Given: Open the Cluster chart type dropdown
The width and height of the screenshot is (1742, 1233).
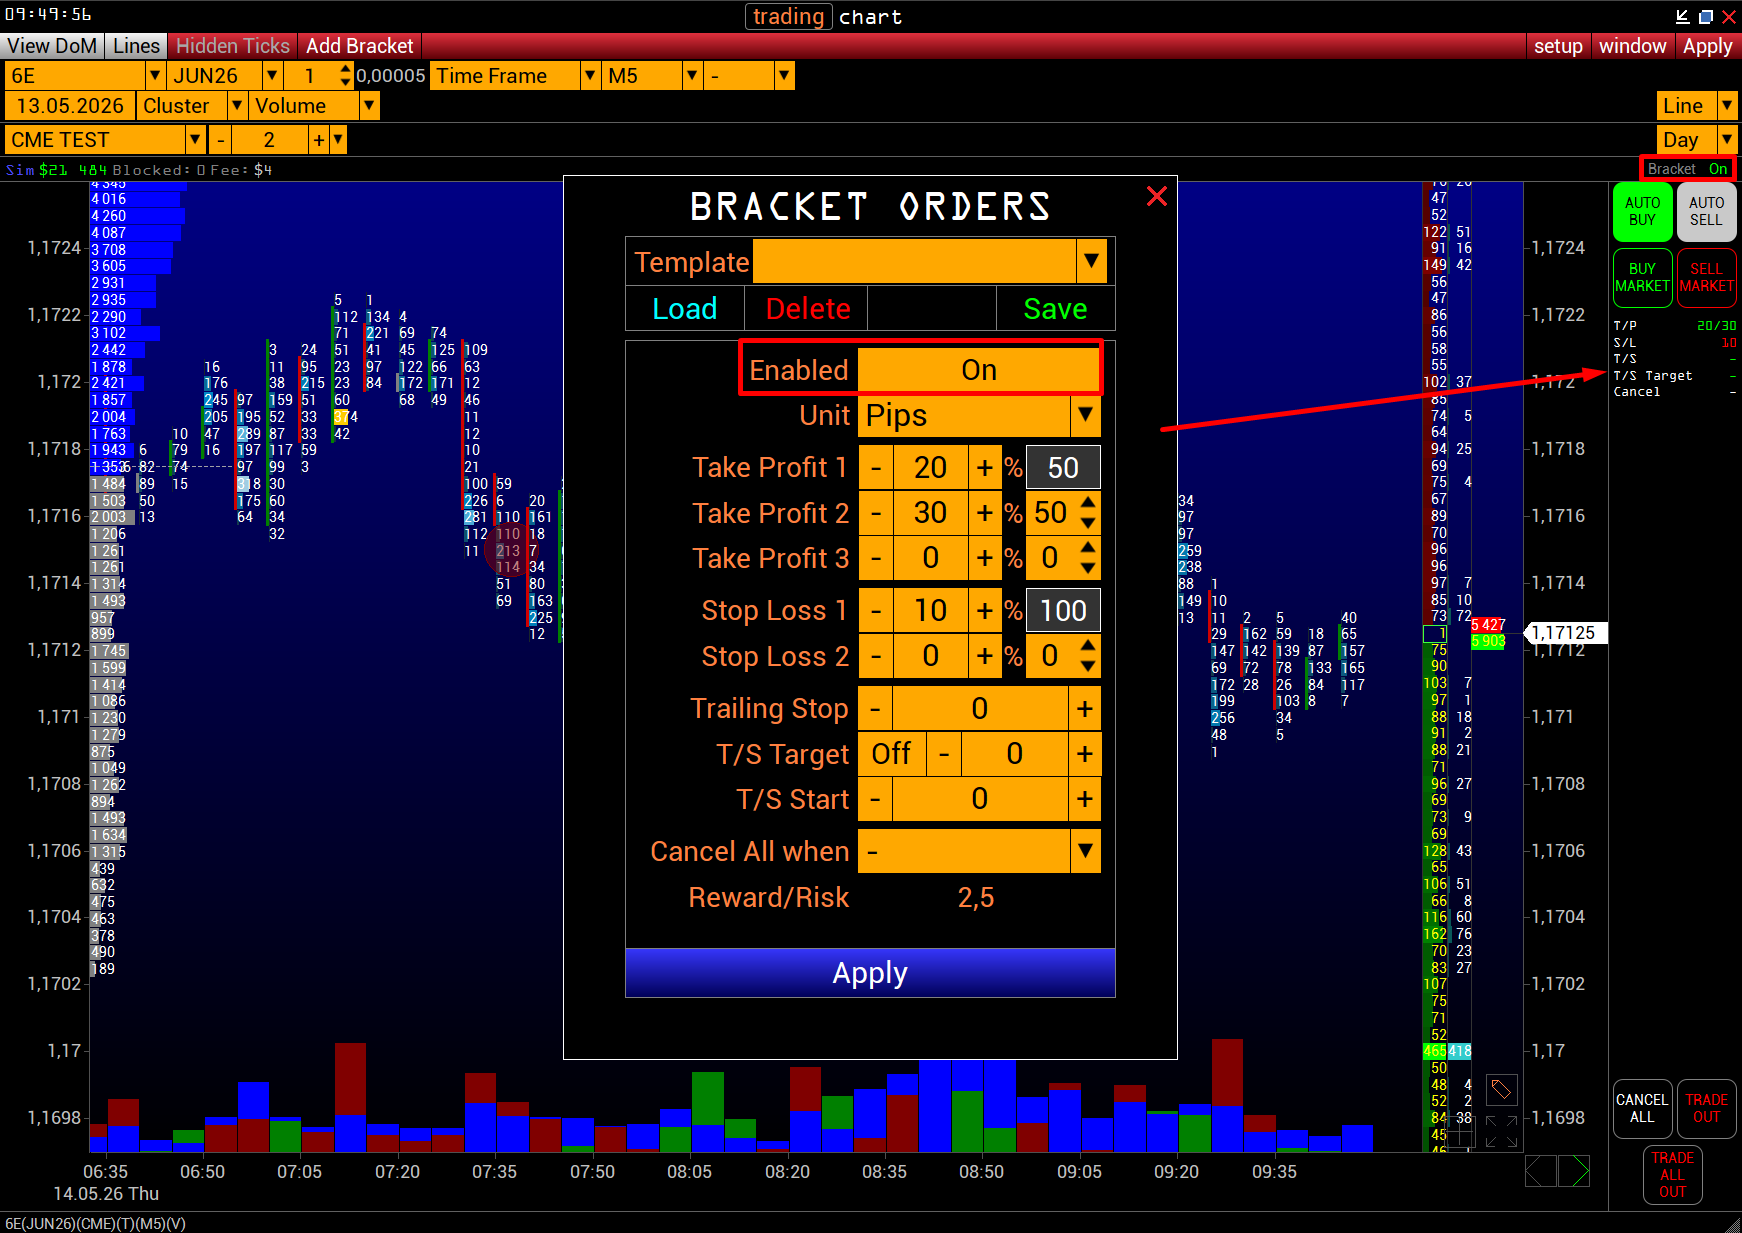Looking at the screenshot, I should click(237, 106).
